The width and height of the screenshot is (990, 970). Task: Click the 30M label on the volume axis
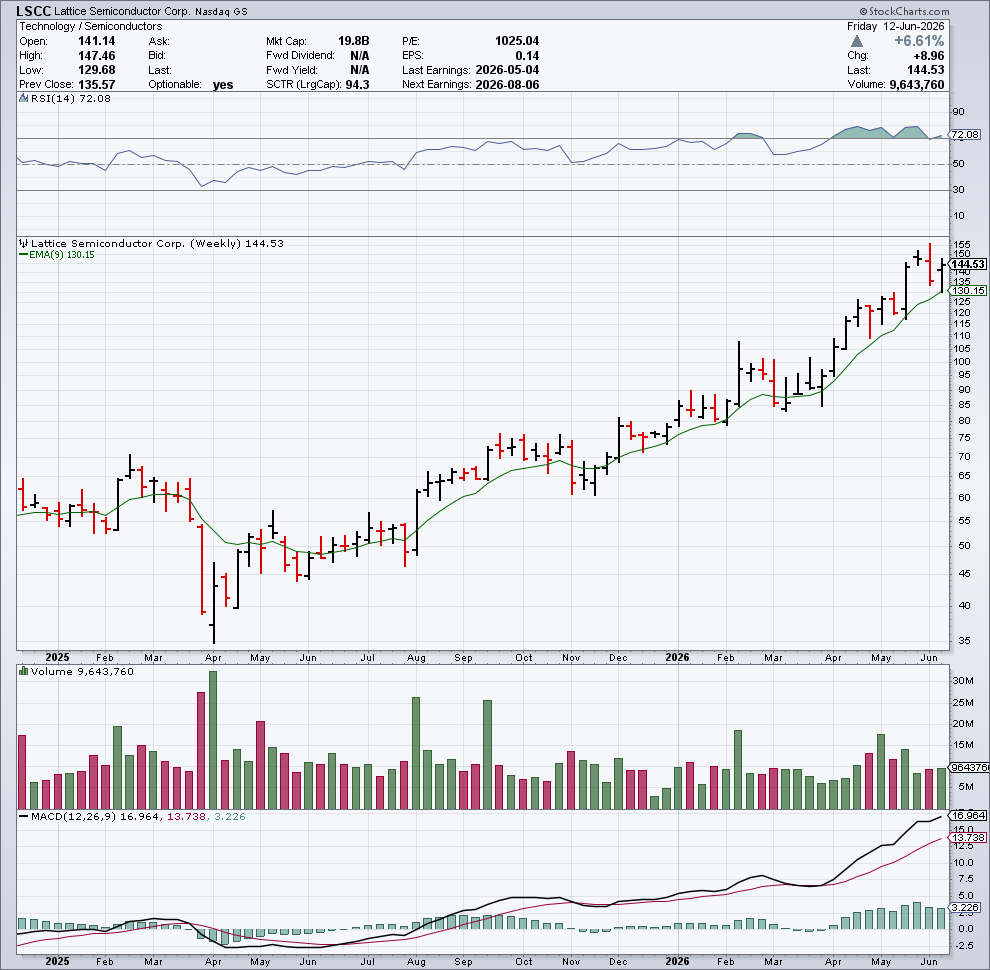pos(963,681)
